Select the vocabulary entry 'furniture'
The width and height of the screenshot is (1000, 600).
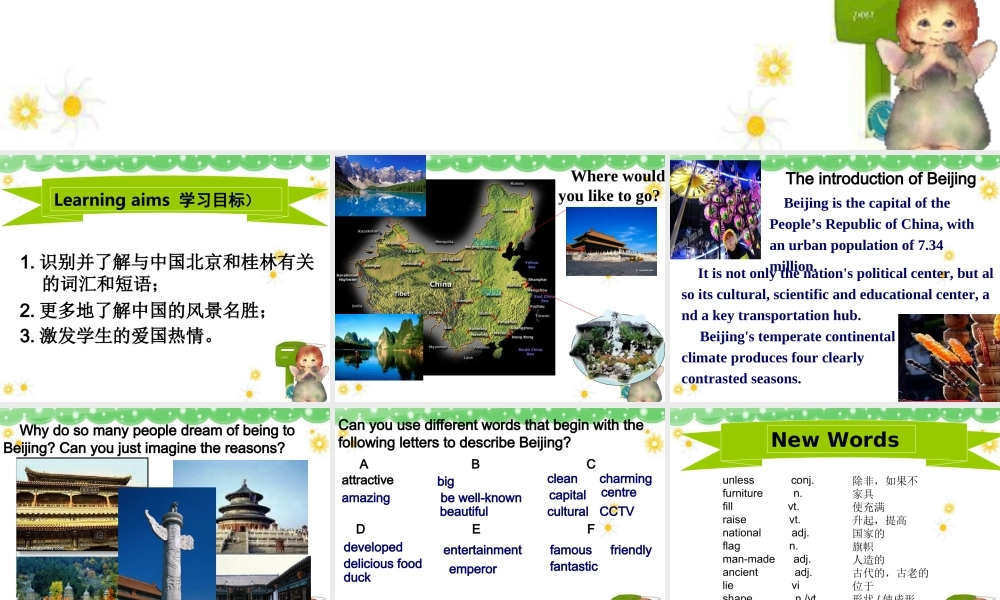742,493
